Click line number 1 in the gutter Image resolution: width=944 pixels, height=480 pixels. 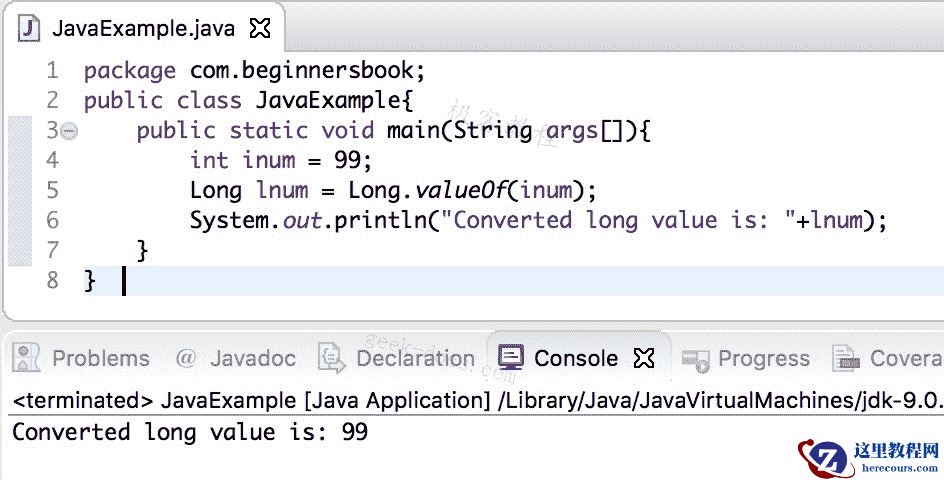[x=52, y=70]
